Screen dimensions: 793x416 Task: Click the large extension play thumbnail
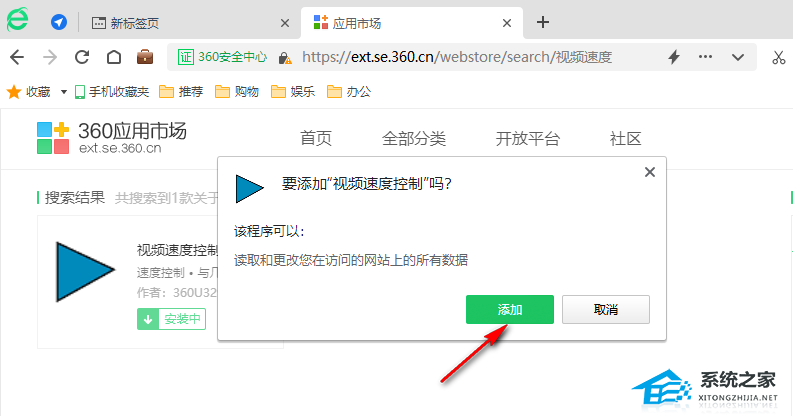[85, 272]
